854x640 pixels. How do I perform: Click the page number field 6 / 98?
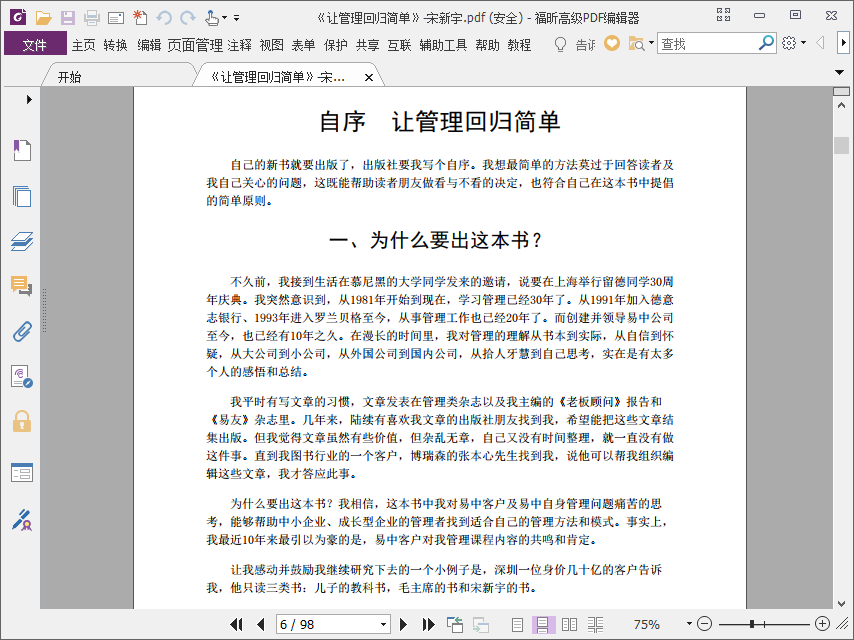click(327, 624)
